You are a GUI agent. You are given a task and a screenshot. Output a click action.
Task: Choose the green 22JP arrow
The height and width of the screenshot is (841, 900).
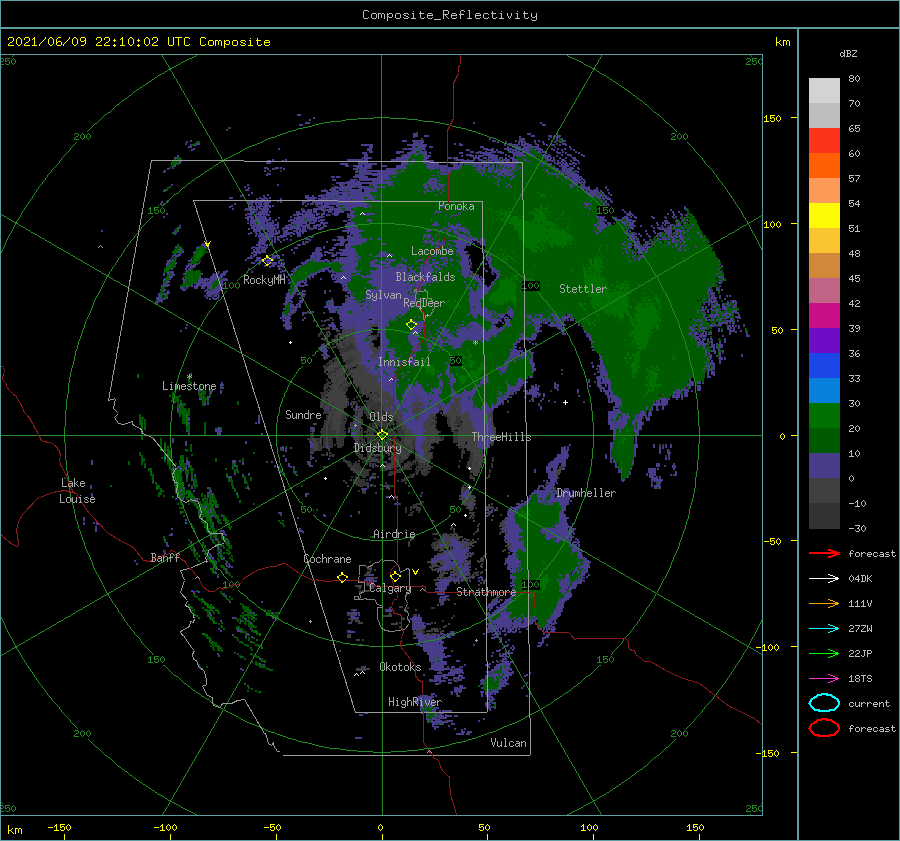click(x=824, y=653)
